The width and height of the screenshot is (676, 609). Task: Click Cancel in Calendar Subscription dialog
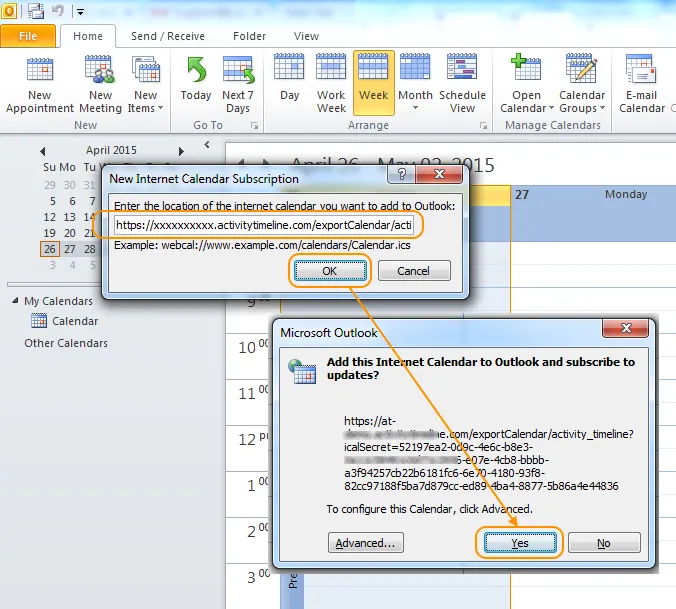point(414,271)
